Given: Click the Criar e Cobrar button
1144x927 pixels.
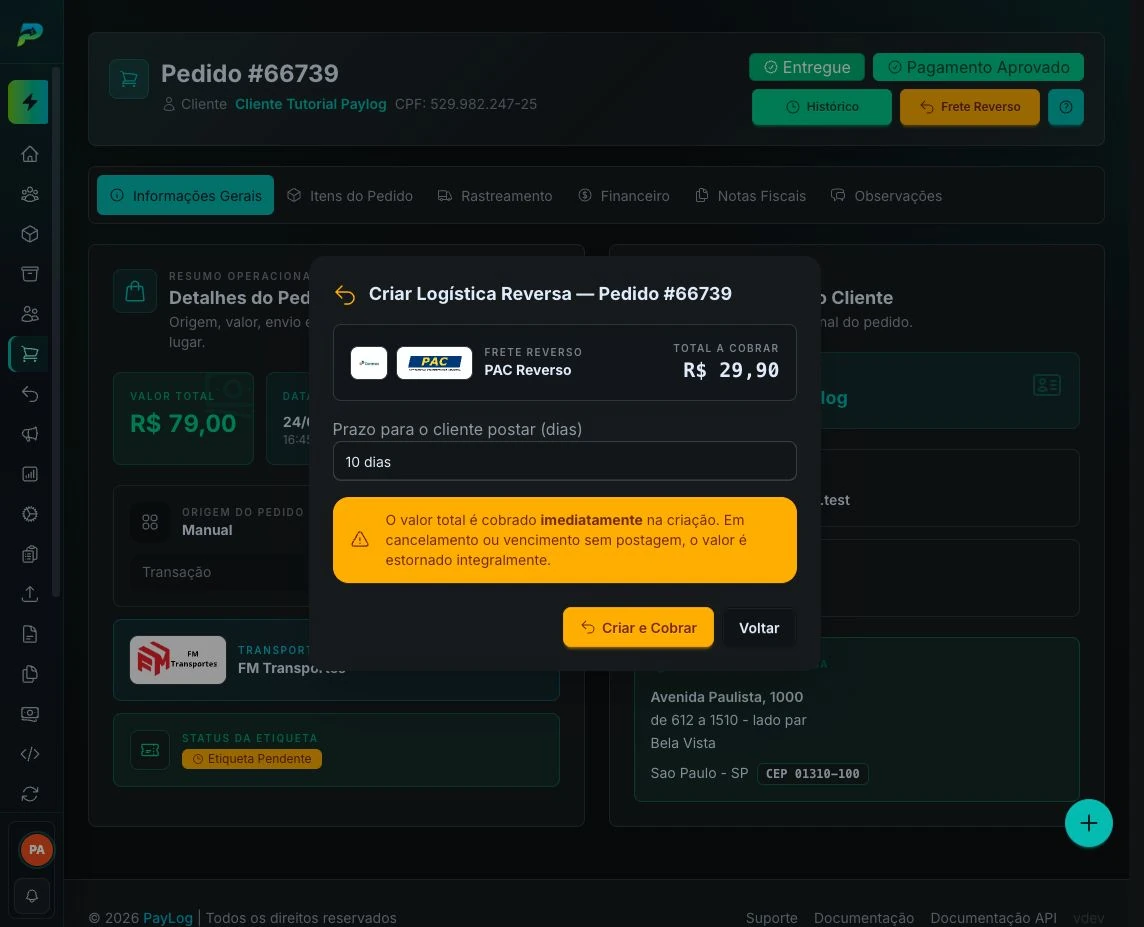Looking at the screenshot, I should point(638,627).
